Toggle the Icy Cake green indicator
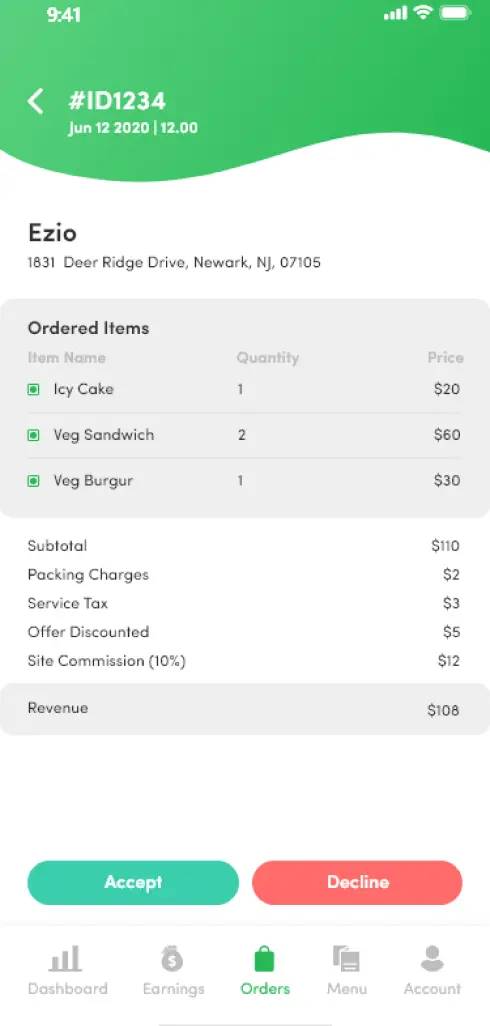490x1026 pixels. pos(33,390)
